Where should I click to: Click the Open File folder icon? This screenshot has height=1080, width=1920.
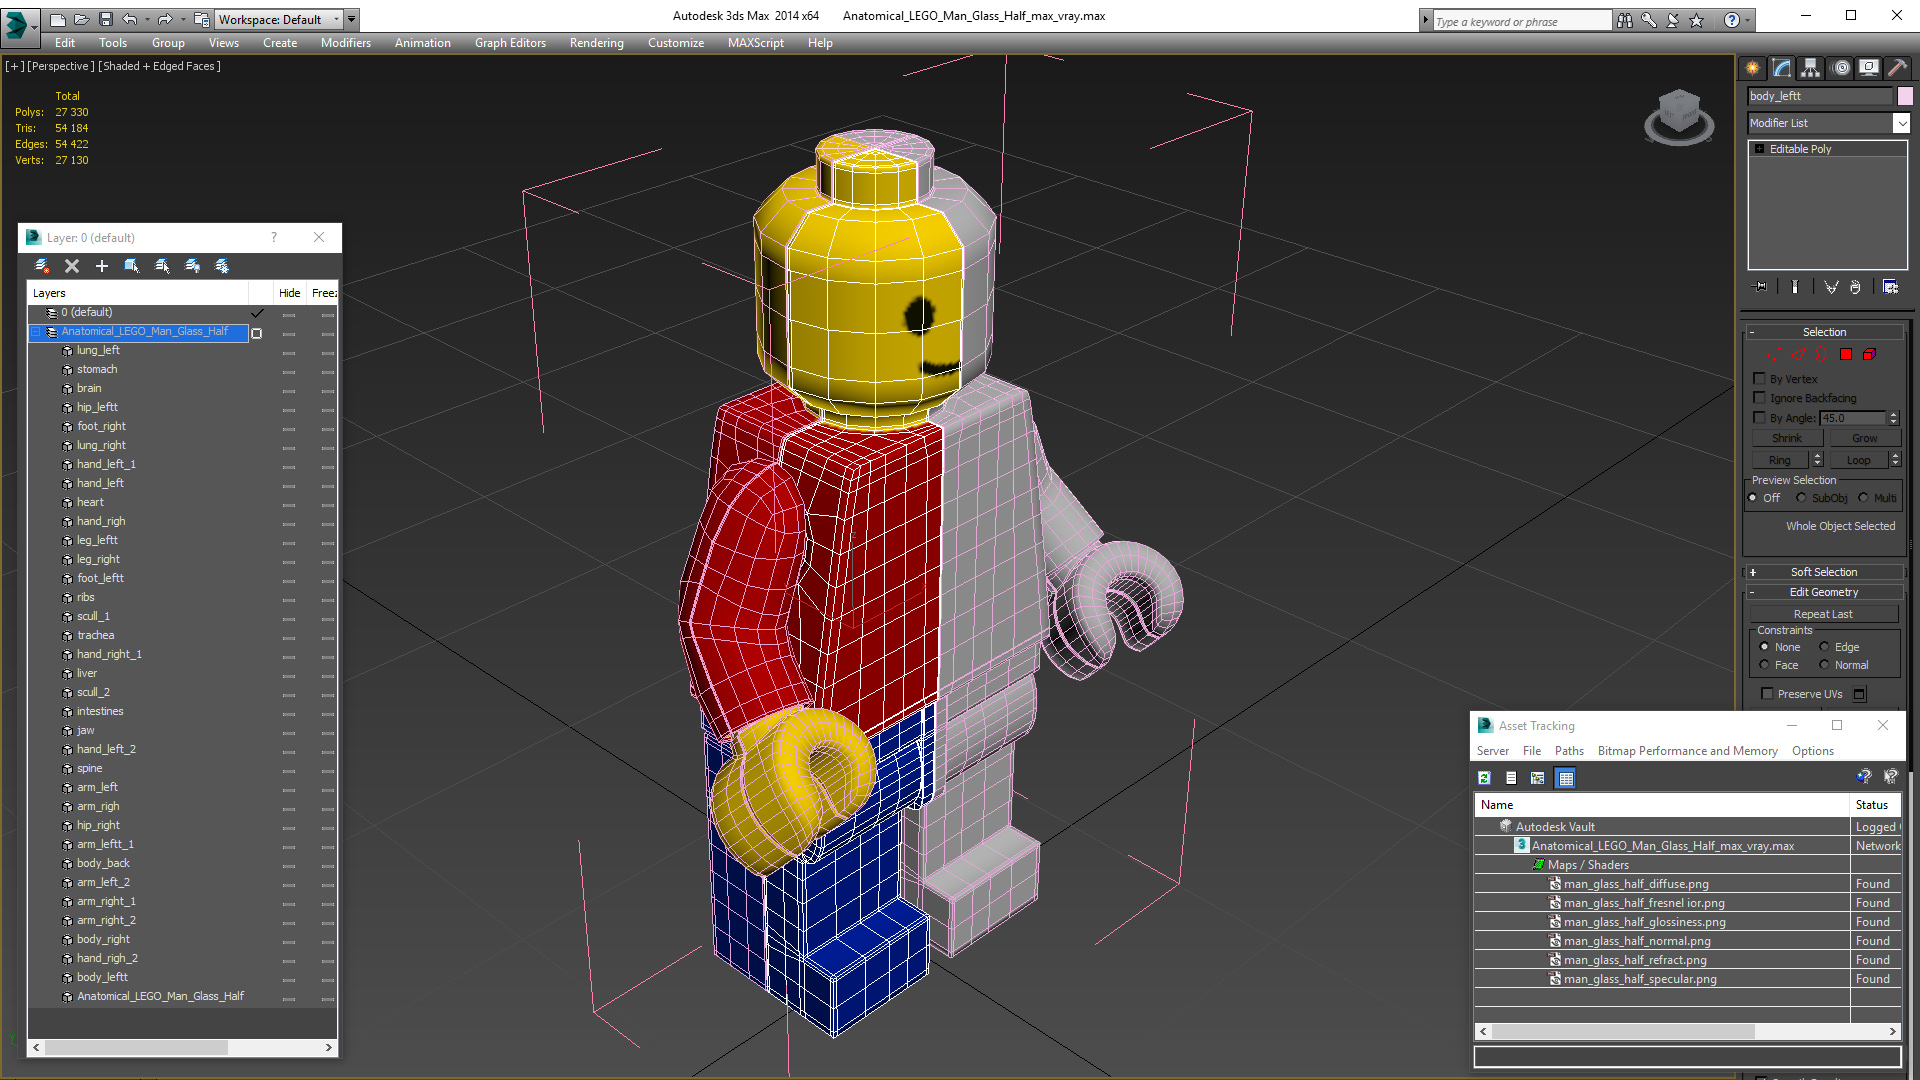(x=81, y=19)
